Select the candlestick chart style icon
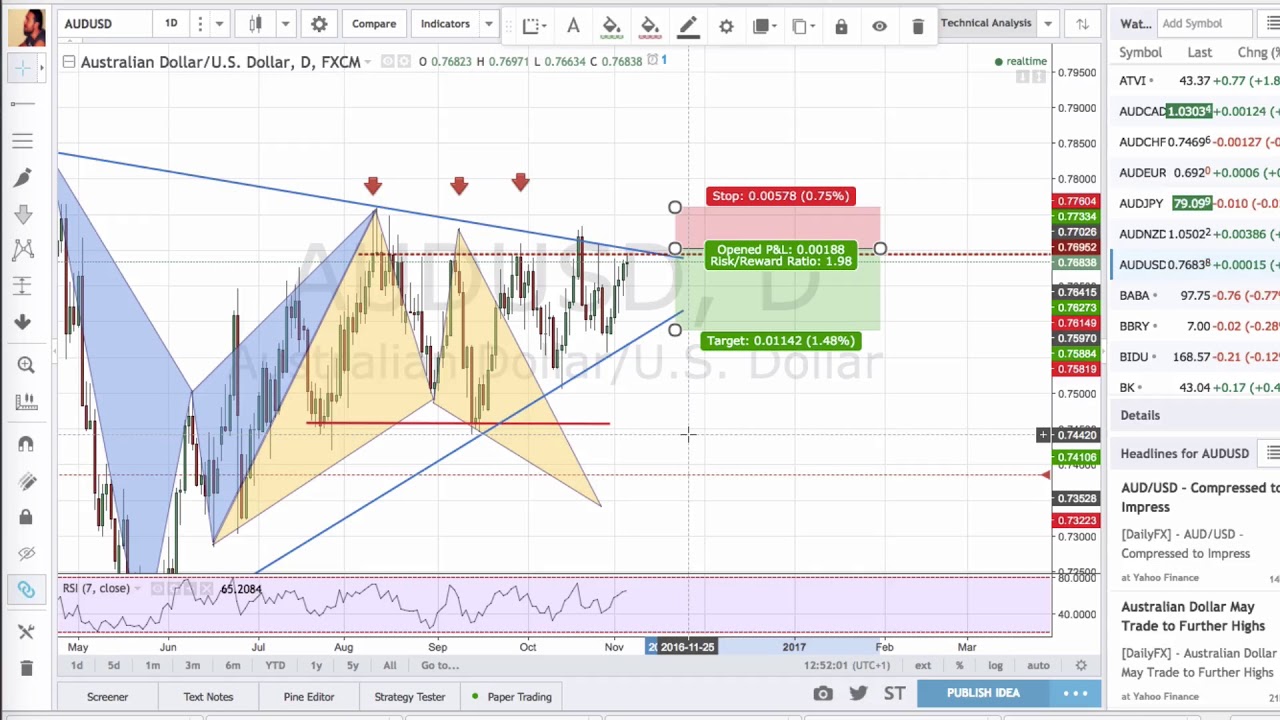 pos(255,24)
